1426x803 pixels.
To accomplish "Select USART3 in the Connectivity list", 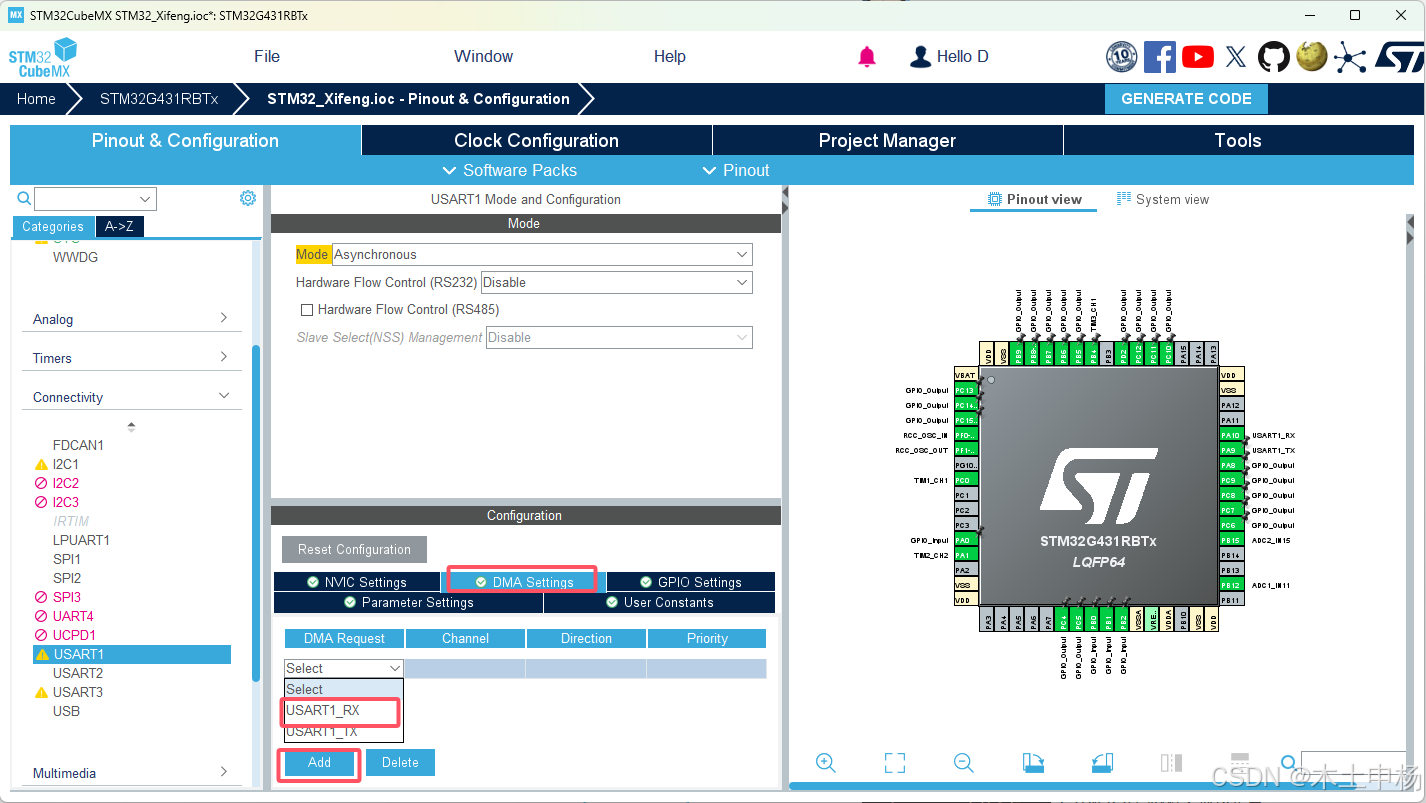I will coord(78,692).
